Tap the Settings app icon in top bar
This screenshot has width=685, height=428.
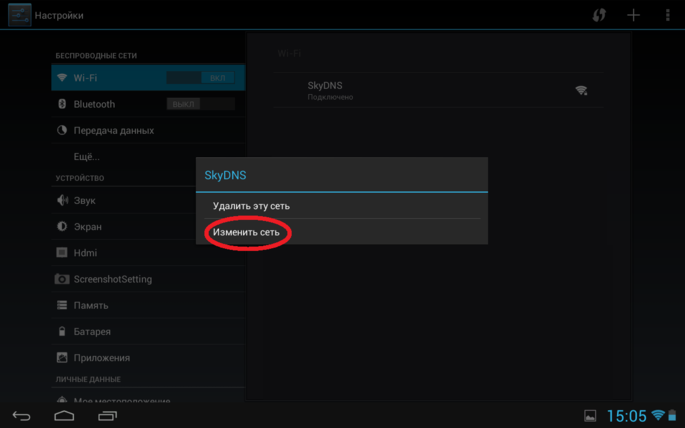point(19,15)
